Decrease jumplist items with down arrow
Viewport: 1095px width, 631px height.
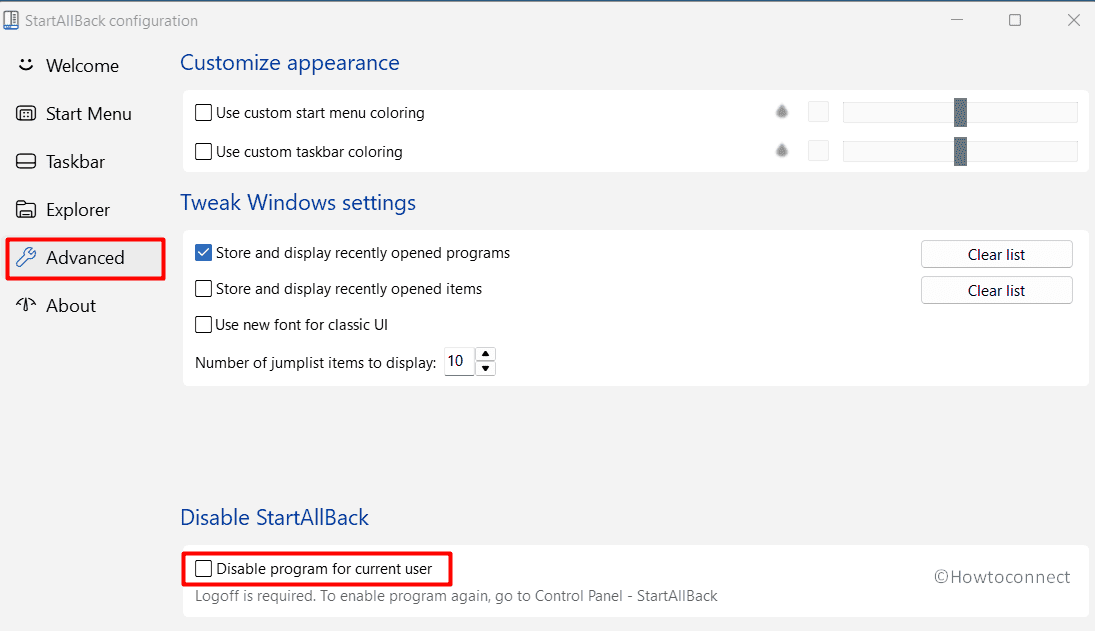click(x=486, y=369)
